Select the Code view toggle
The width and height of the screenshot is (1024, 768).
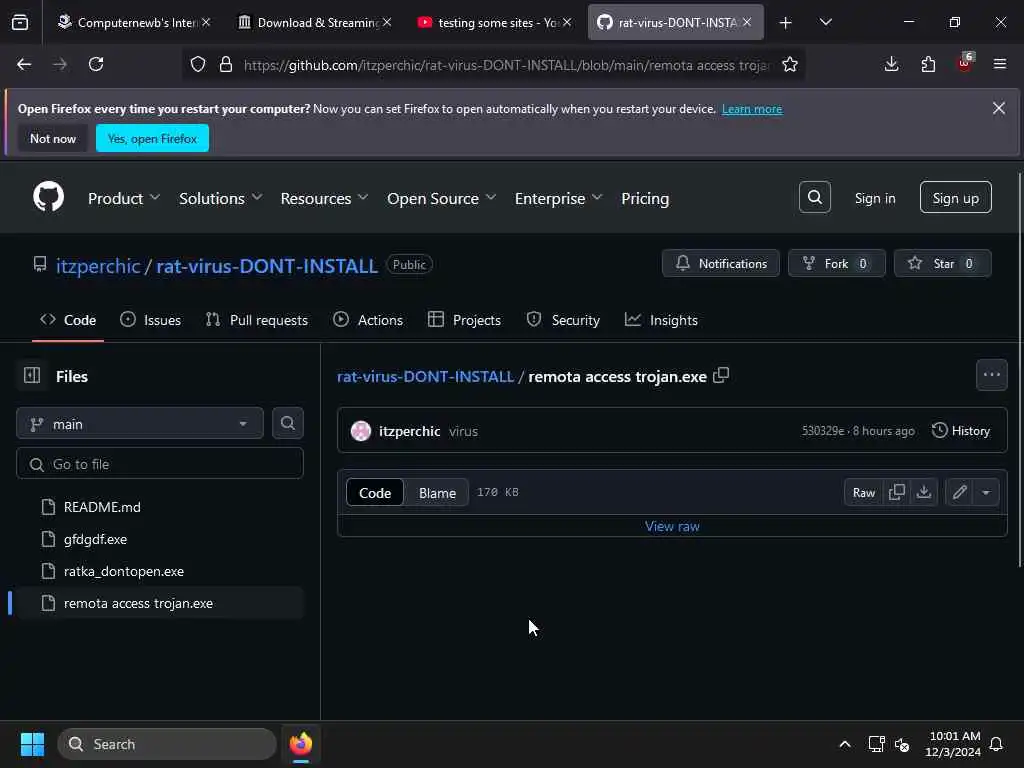(375, 492)
